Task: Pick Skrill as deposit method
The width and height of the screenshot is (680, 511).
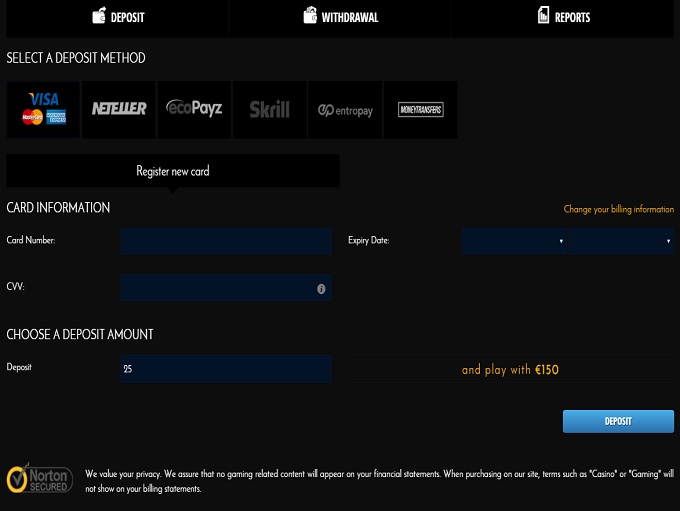Action: 269,109
